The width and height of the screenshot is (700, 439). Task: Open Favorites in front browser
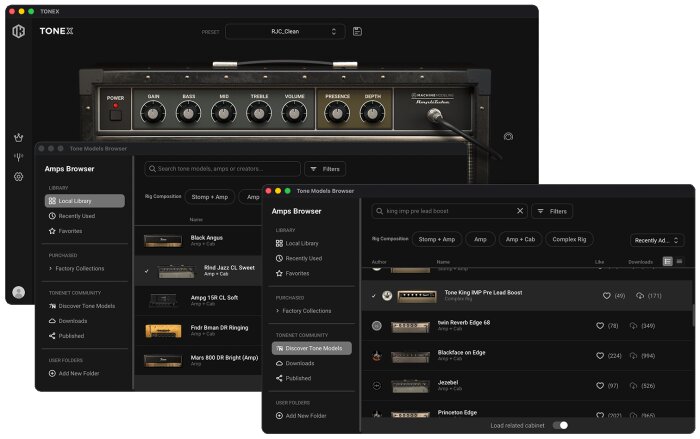point(292,273)
